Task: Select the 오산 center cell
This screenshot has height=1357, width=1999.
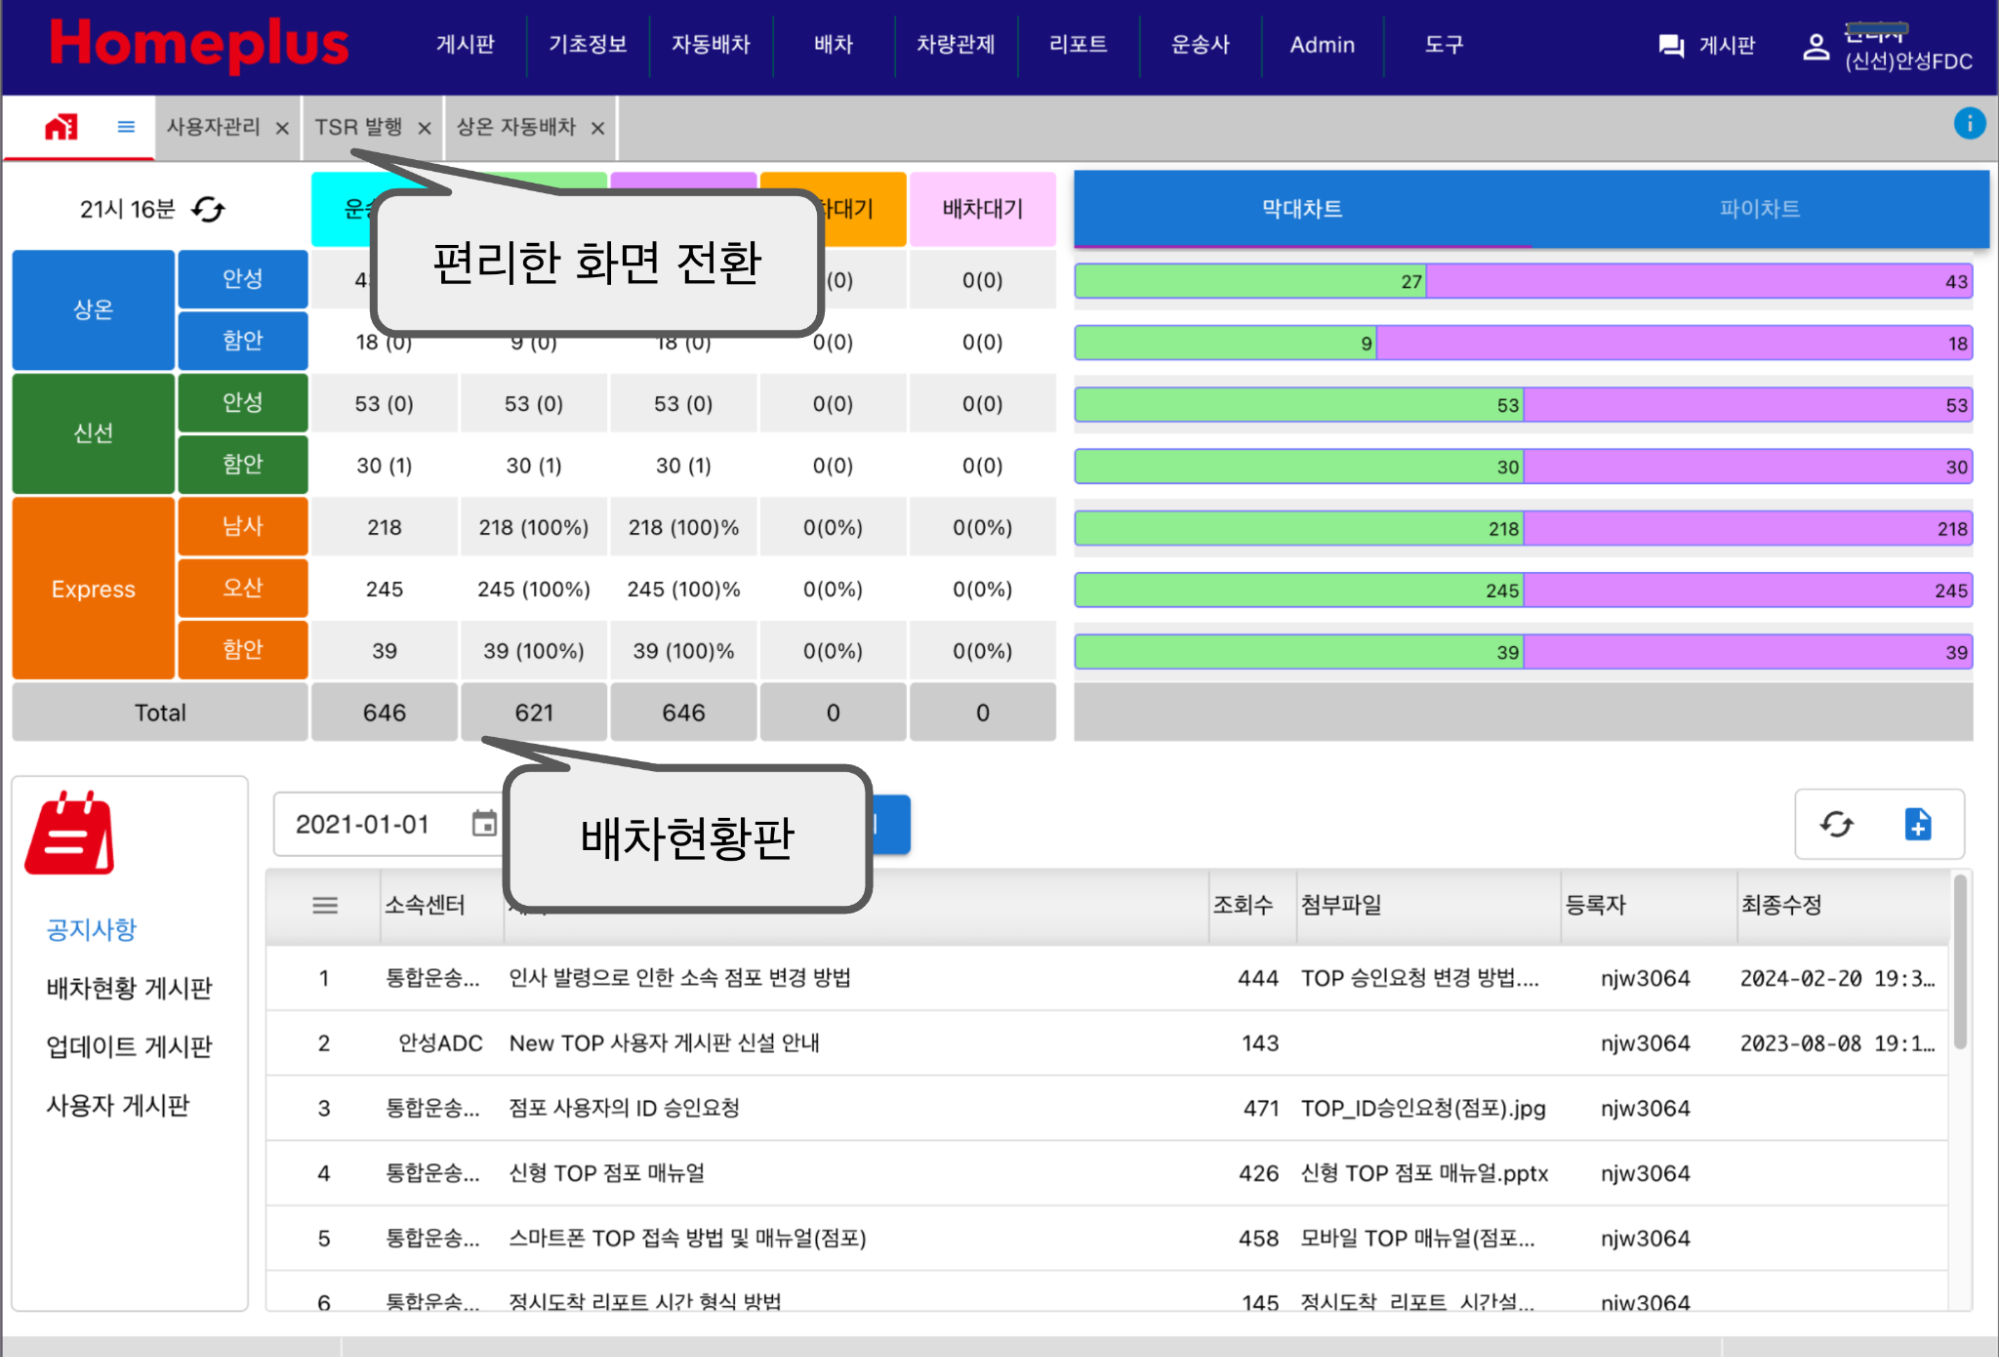Action: (x=243, y=588)
